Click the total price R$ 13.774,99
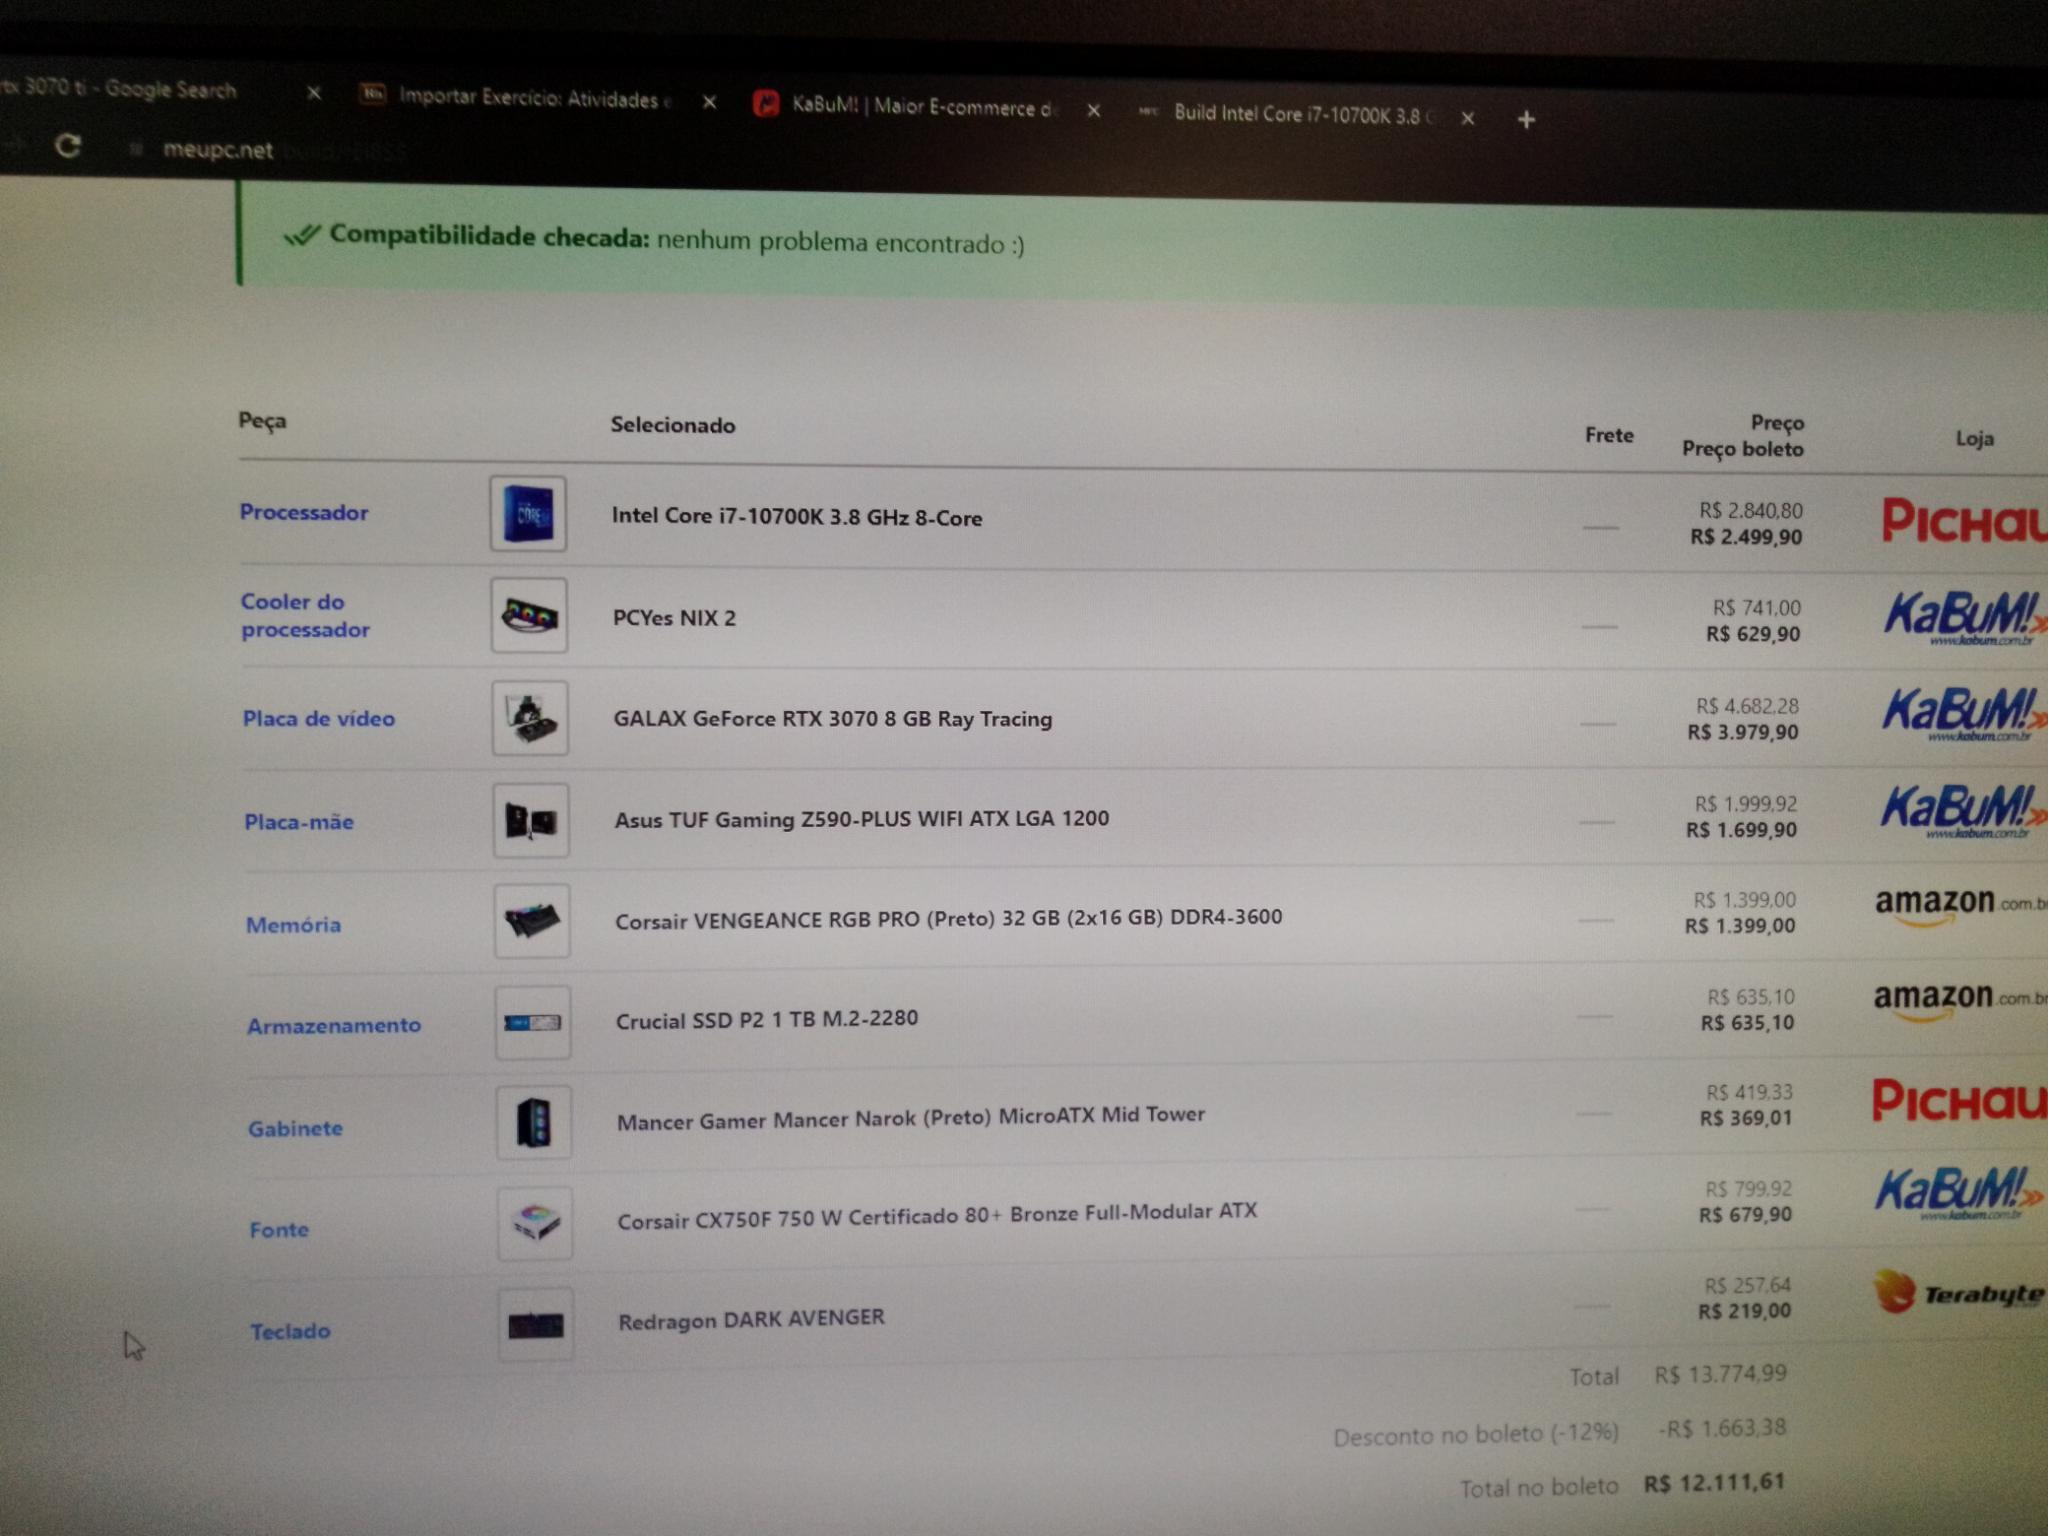The height and width of the screenshot is (1536, 2048). tap(1720, 1374)
